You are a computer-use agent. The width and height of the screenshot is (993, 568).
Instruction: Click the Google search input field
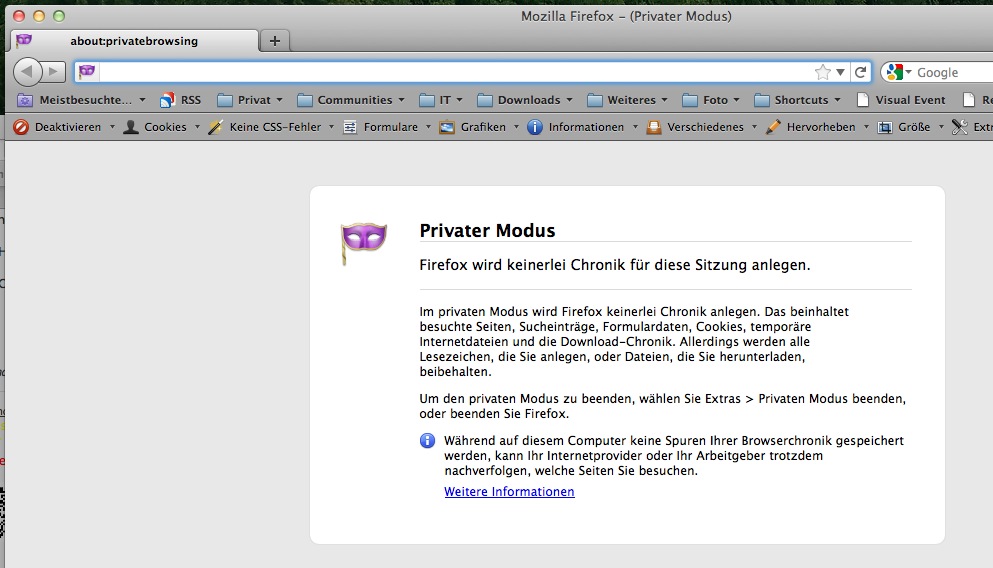[x=950, y=72]
